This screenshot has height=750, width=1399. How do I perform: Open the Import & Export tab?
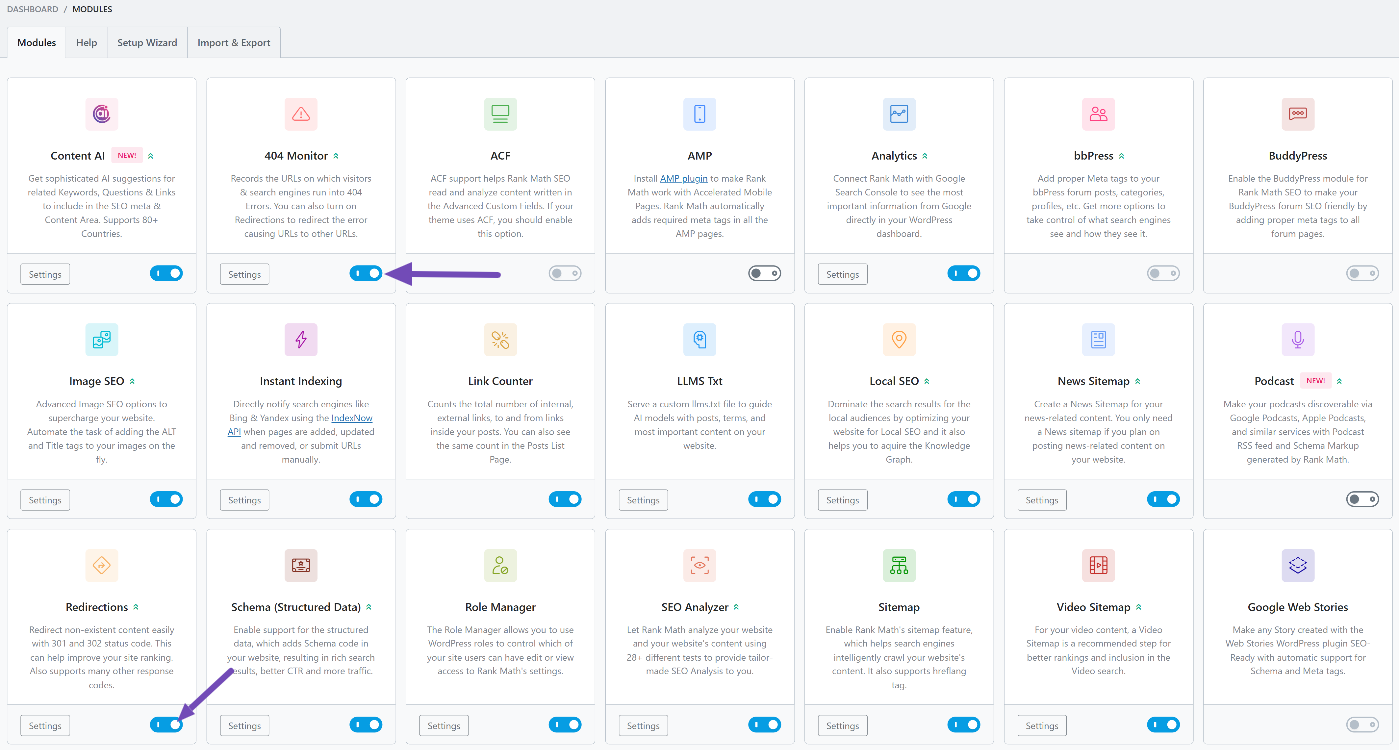[x=234, y=43]
